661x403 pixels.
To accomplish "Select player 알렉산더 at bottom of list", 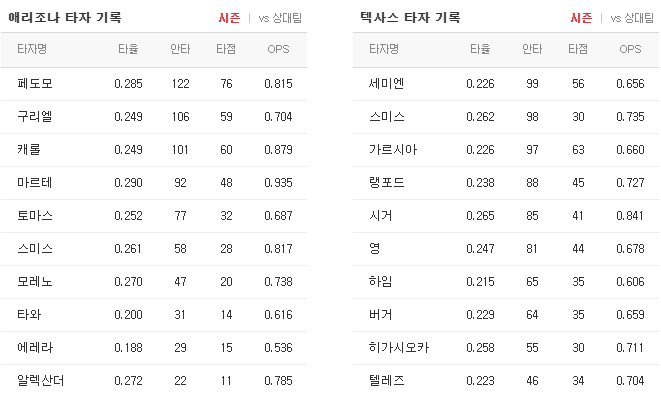I will click(40, 381).
